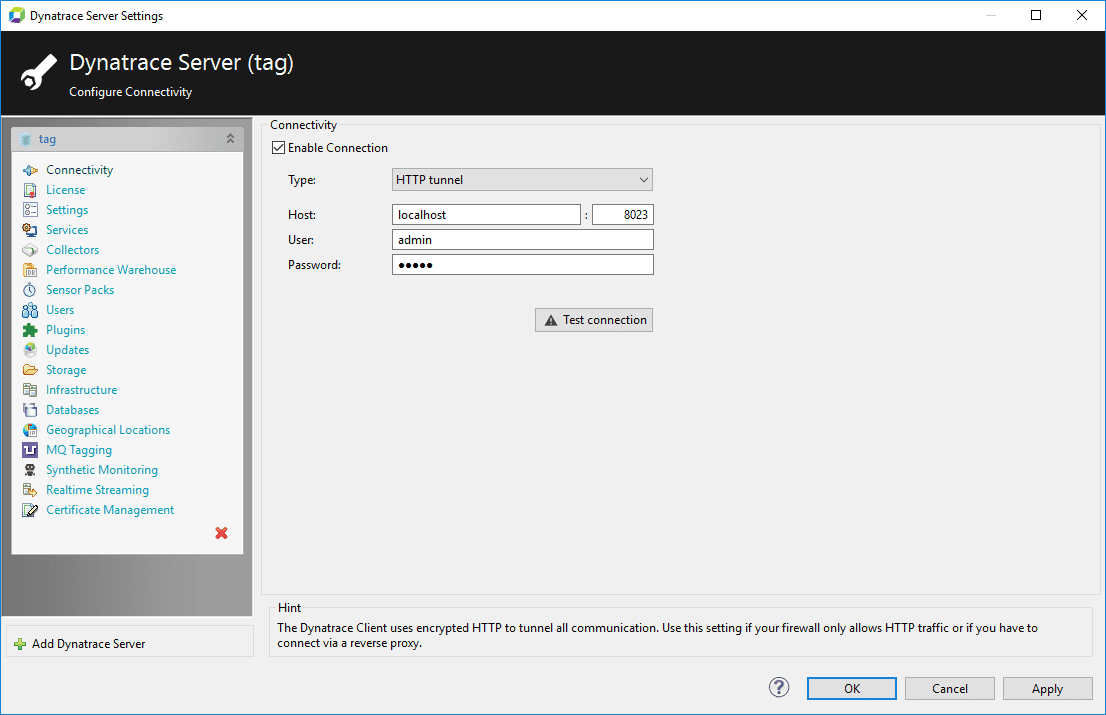This screenshot has height=715, width=1106.
Task: Open the License page
Action: click(x=66, y=190)
